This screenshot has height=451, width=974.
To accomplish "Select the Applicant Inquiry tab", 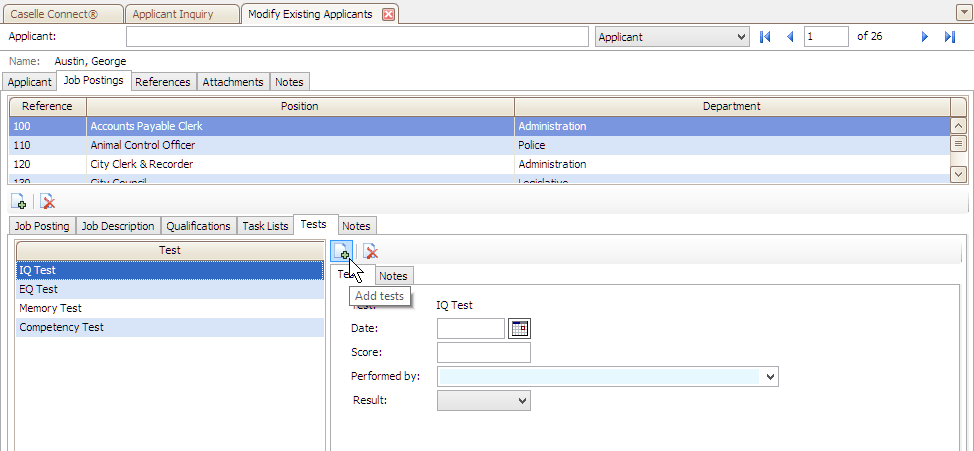I will point(182,14).
